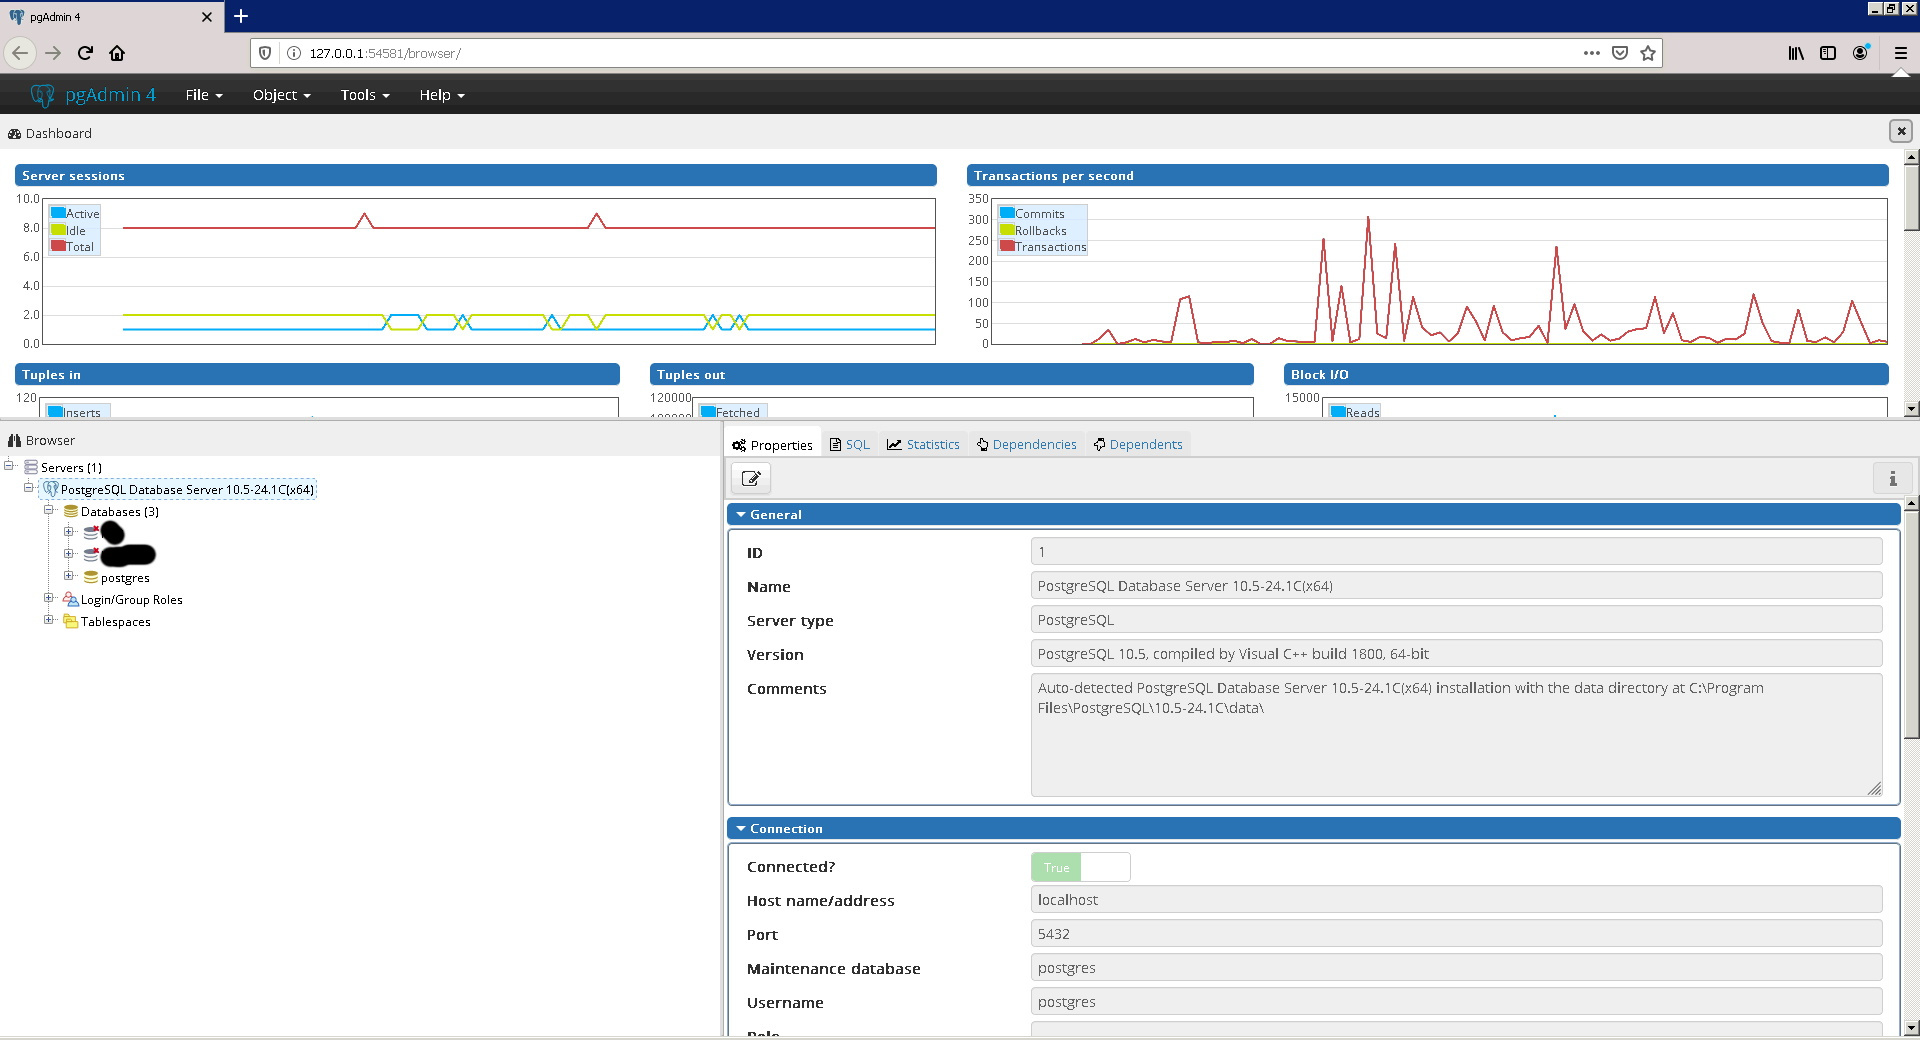1920x1040 pixels.
Task: Click the dashboard scrollbar down arrow
Action: pos(1911,409)
